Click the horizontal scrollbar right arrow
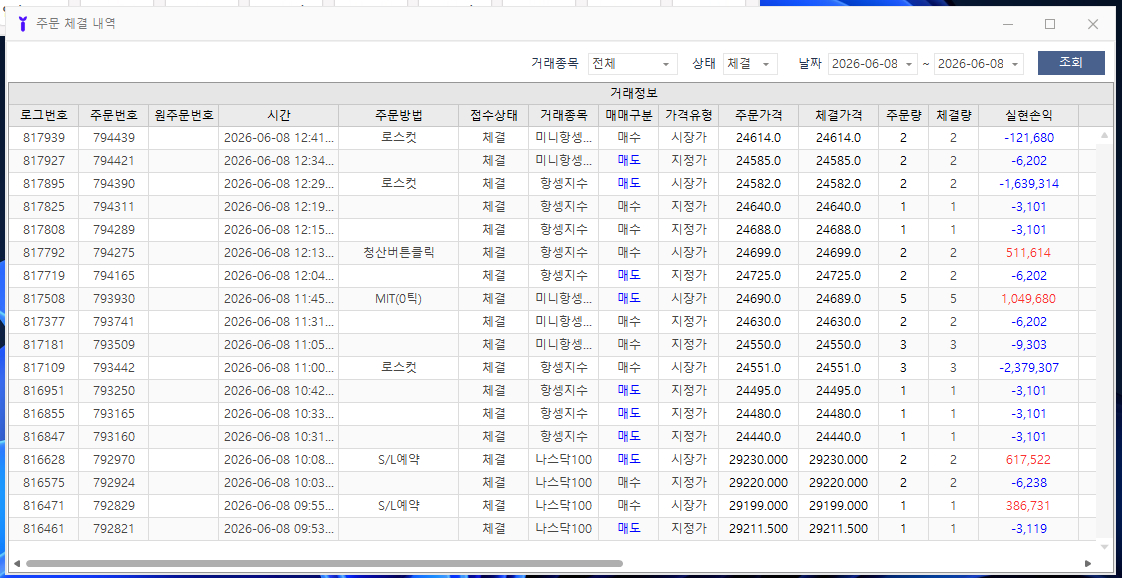Image resolution: width=1122 pixels, height=578 pixels. click(1088, 564)
